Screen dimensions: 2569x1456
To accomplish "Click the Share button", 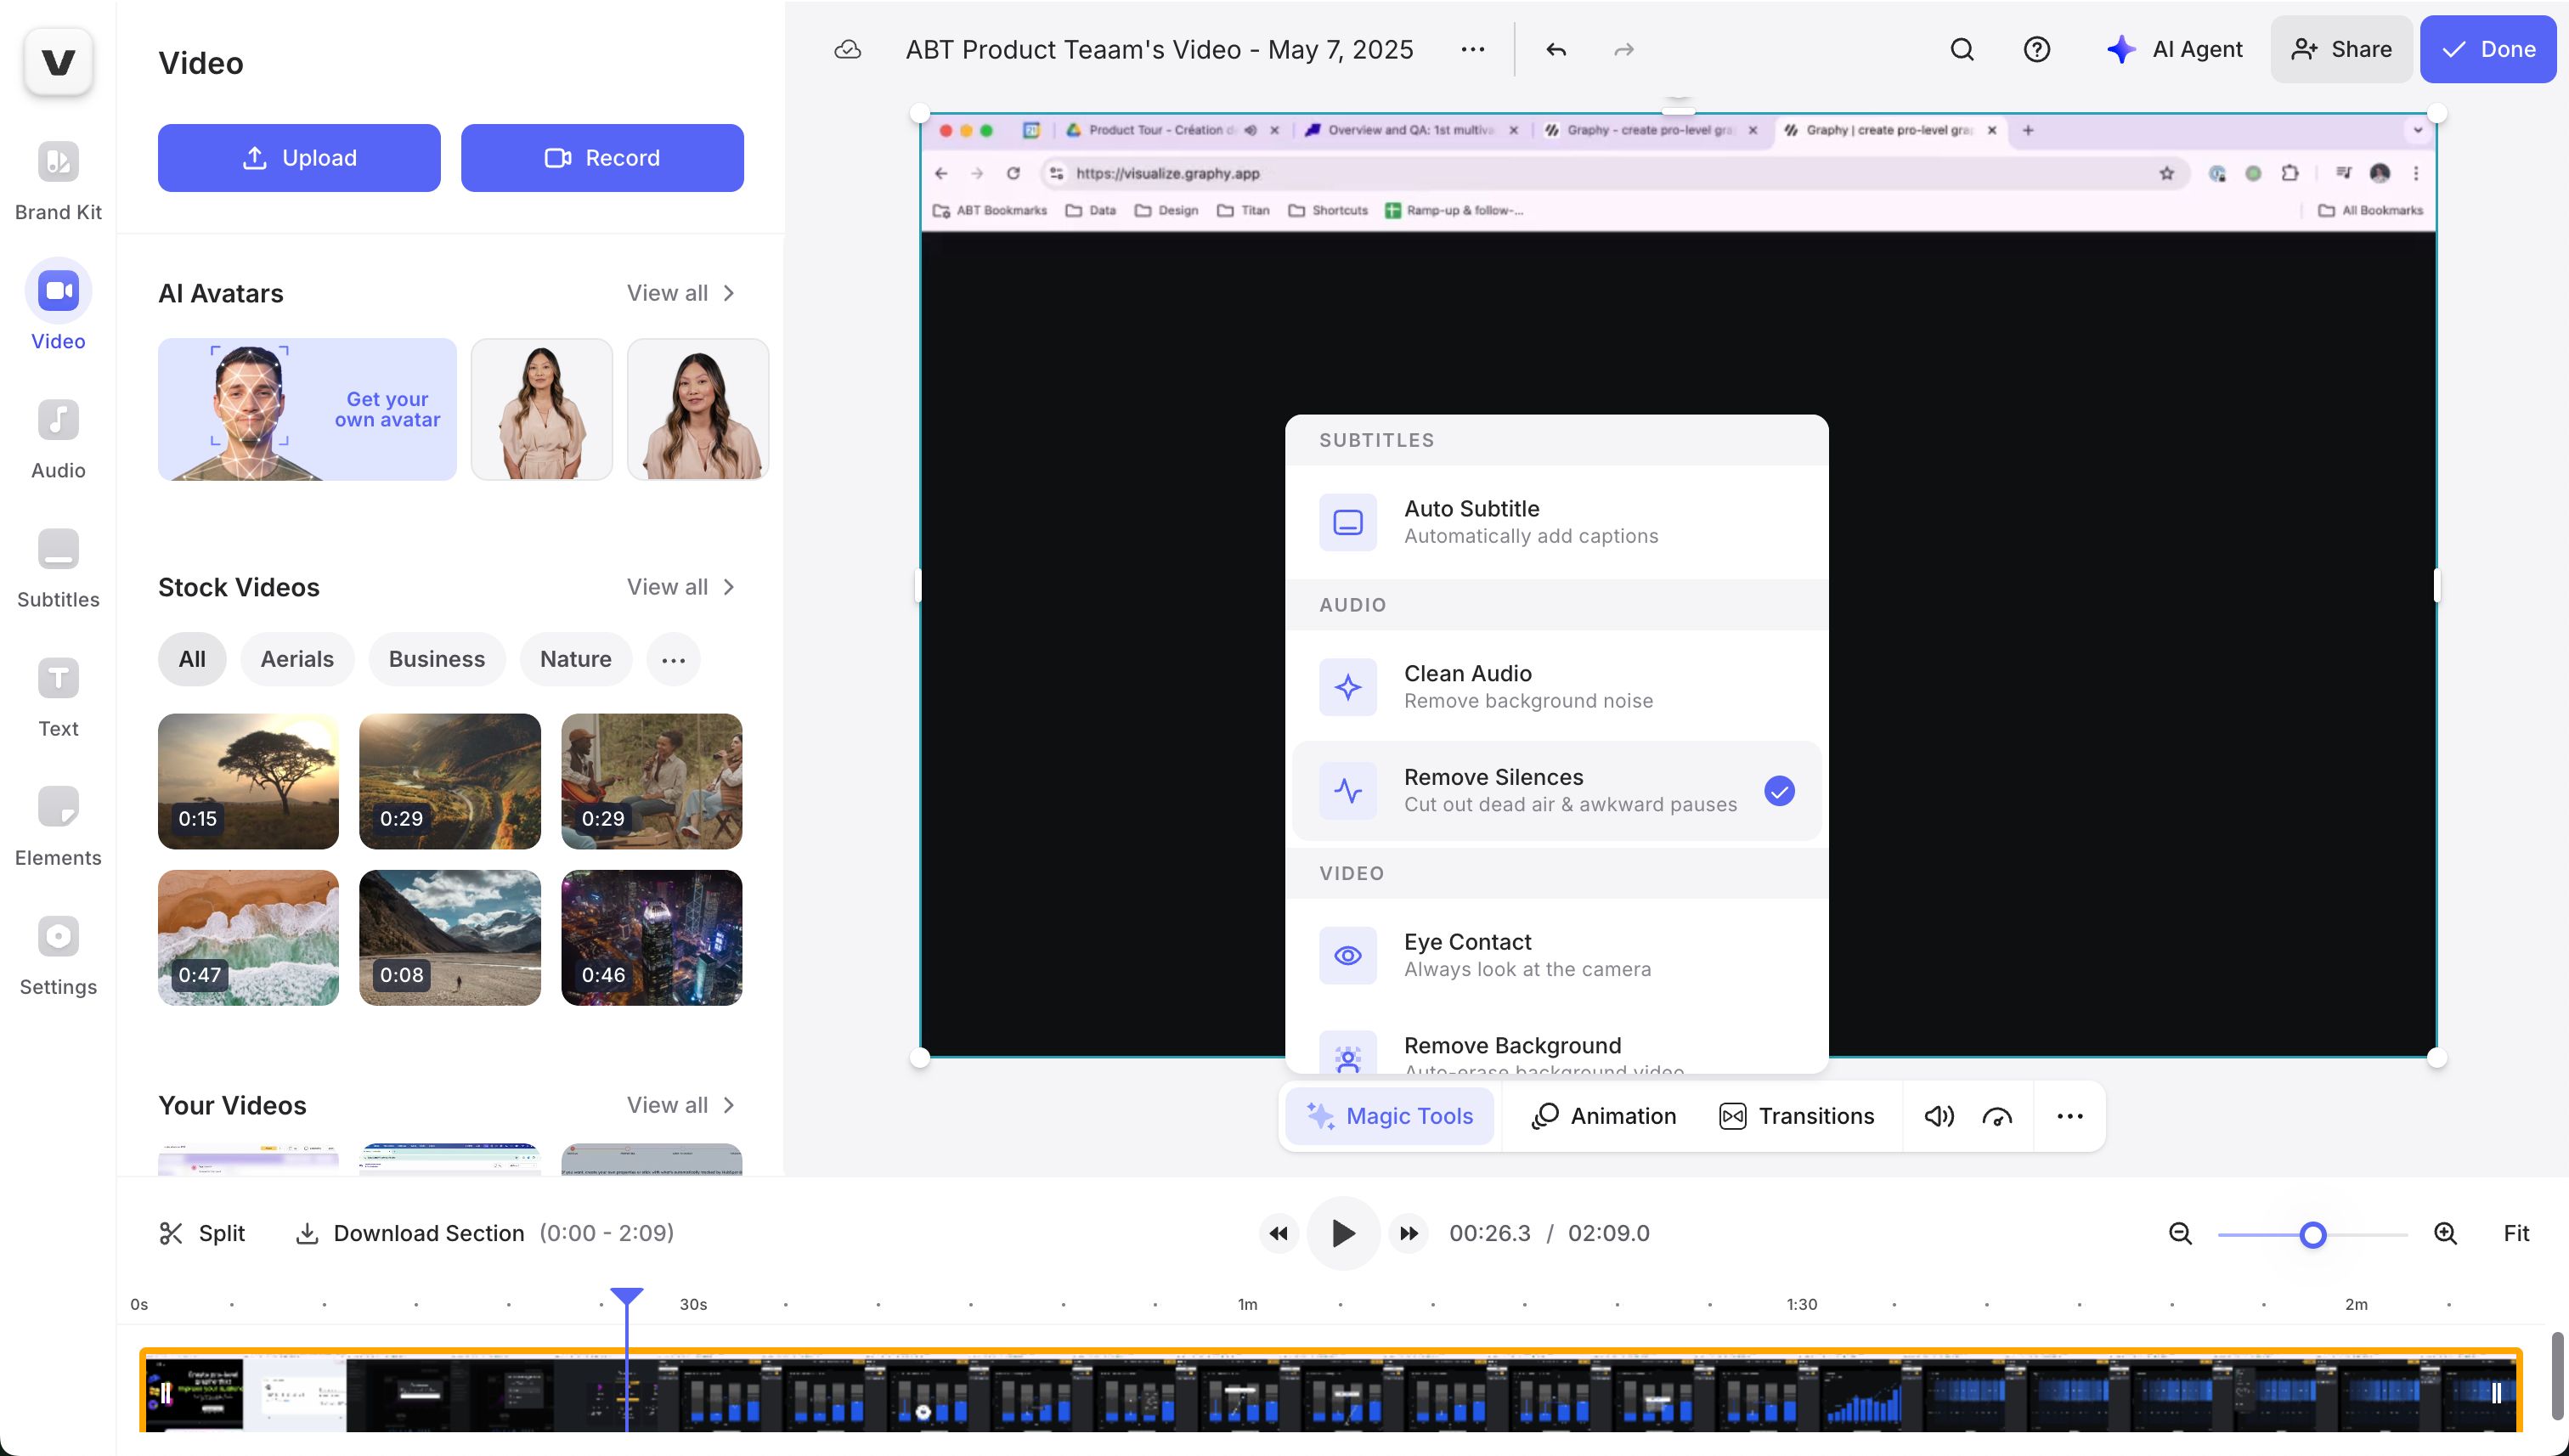I will click(2341, 49).
